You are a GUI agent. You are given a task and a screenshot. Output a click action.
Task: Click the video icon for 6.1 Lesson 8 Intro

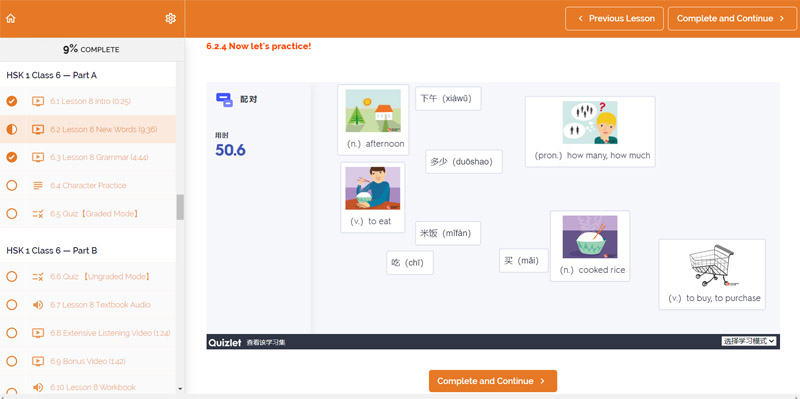click(38, 101)
